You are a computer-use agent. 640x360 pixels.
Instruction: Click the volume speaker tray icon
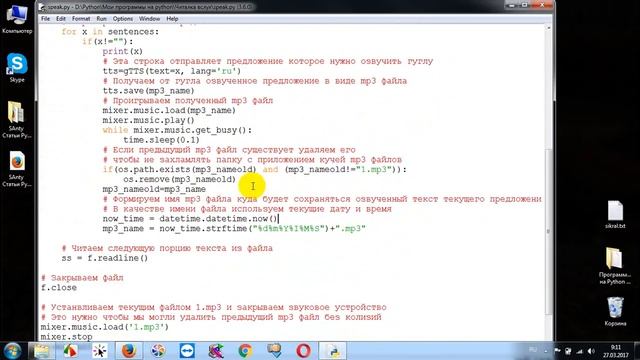click(x=591, y=351)
